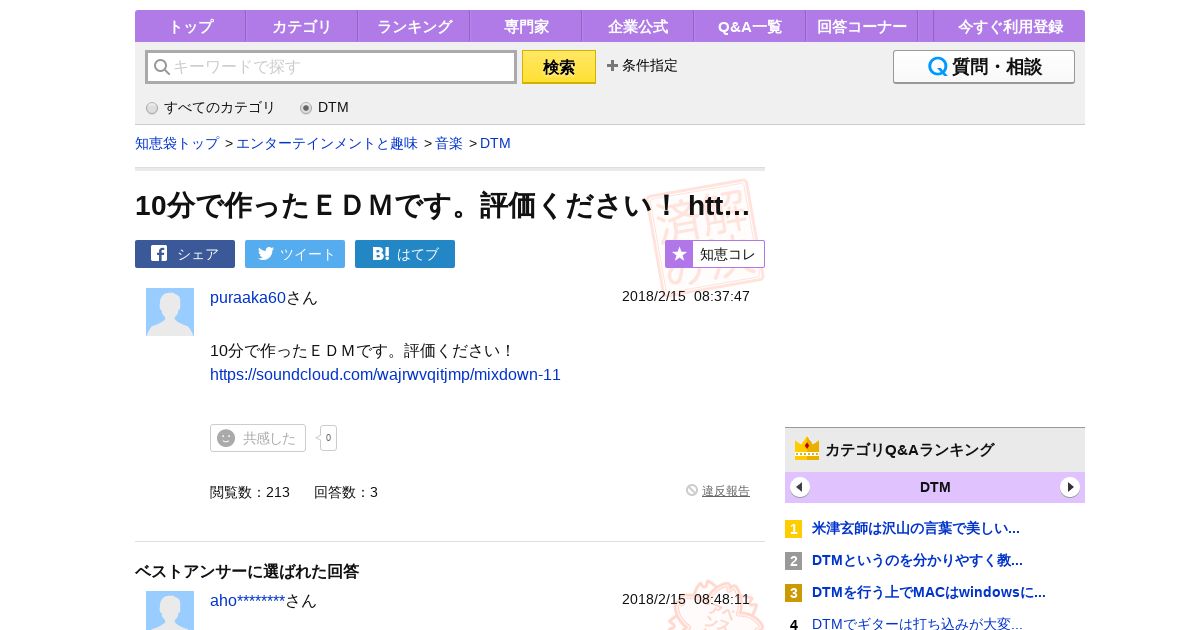Screen dimensions: 1200x630
Task: Open puraaka60's profile avatar
Action: tap(170, 312)
